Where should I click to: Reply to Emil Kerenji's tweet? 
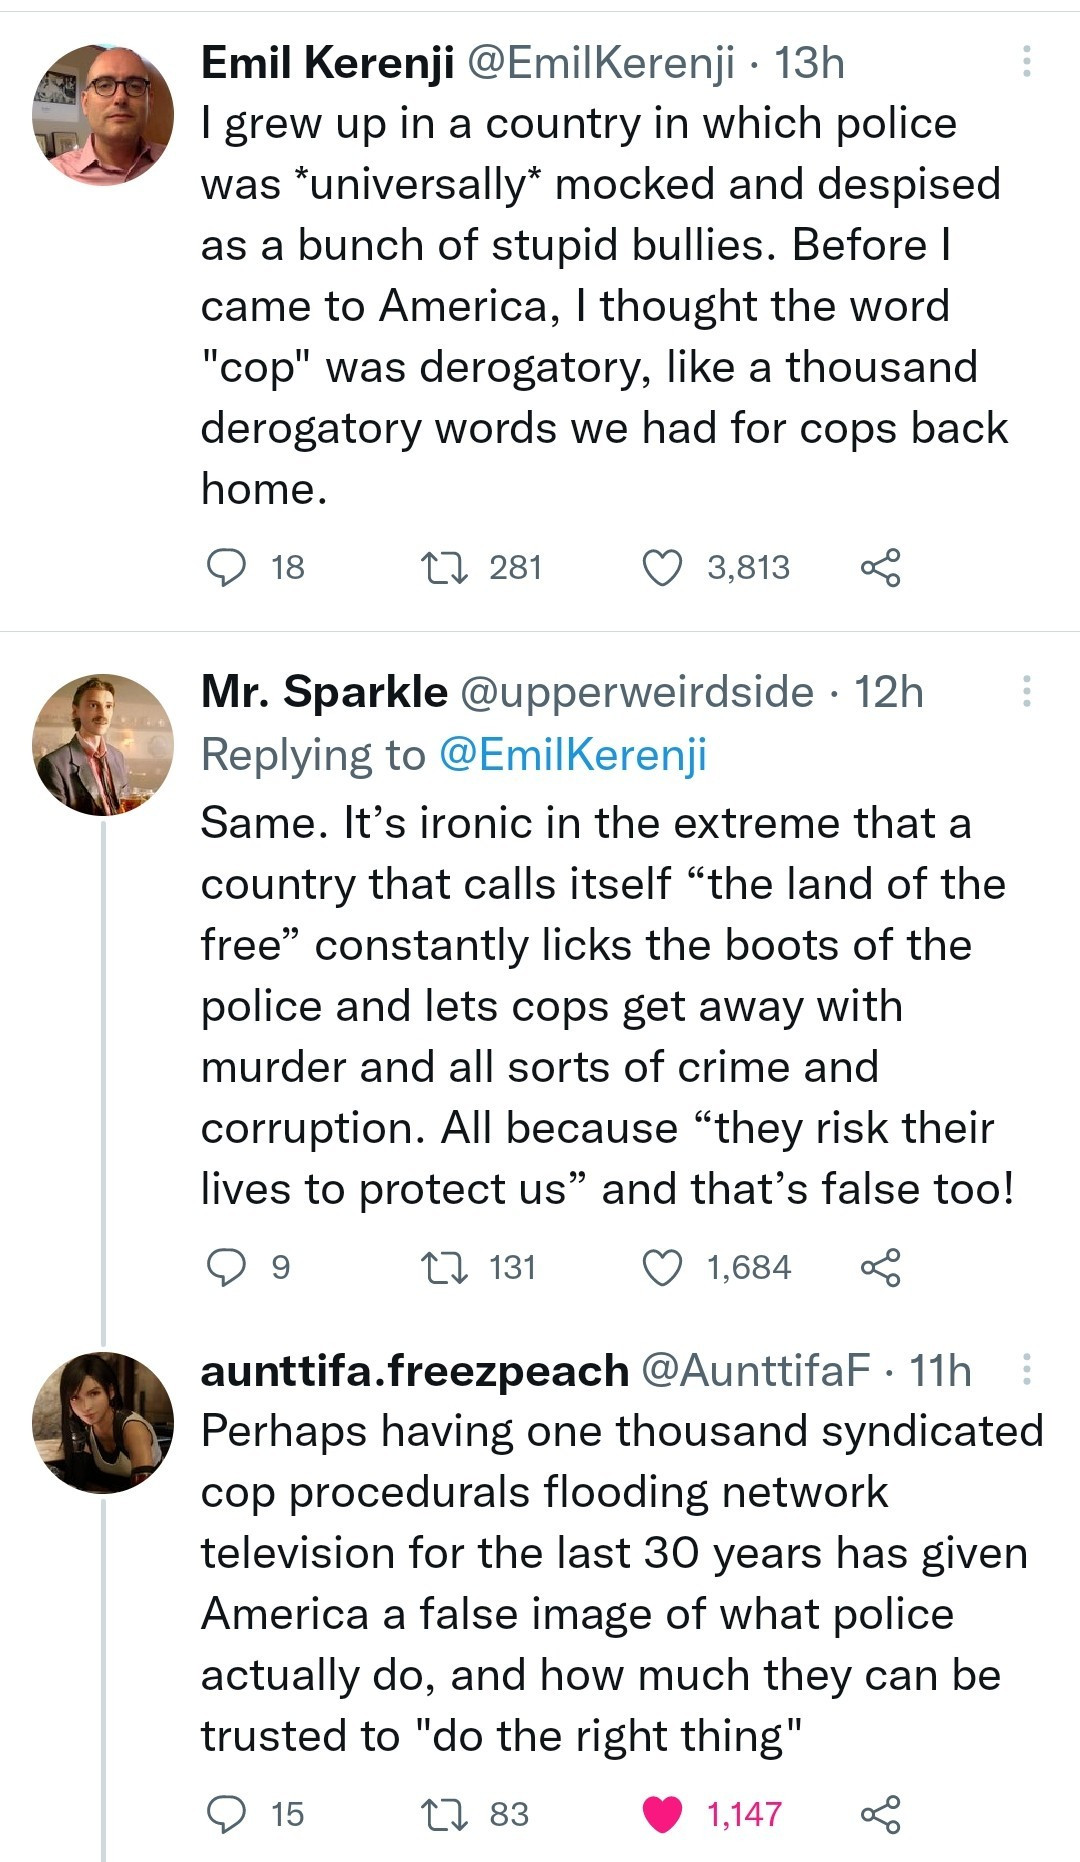226,568
